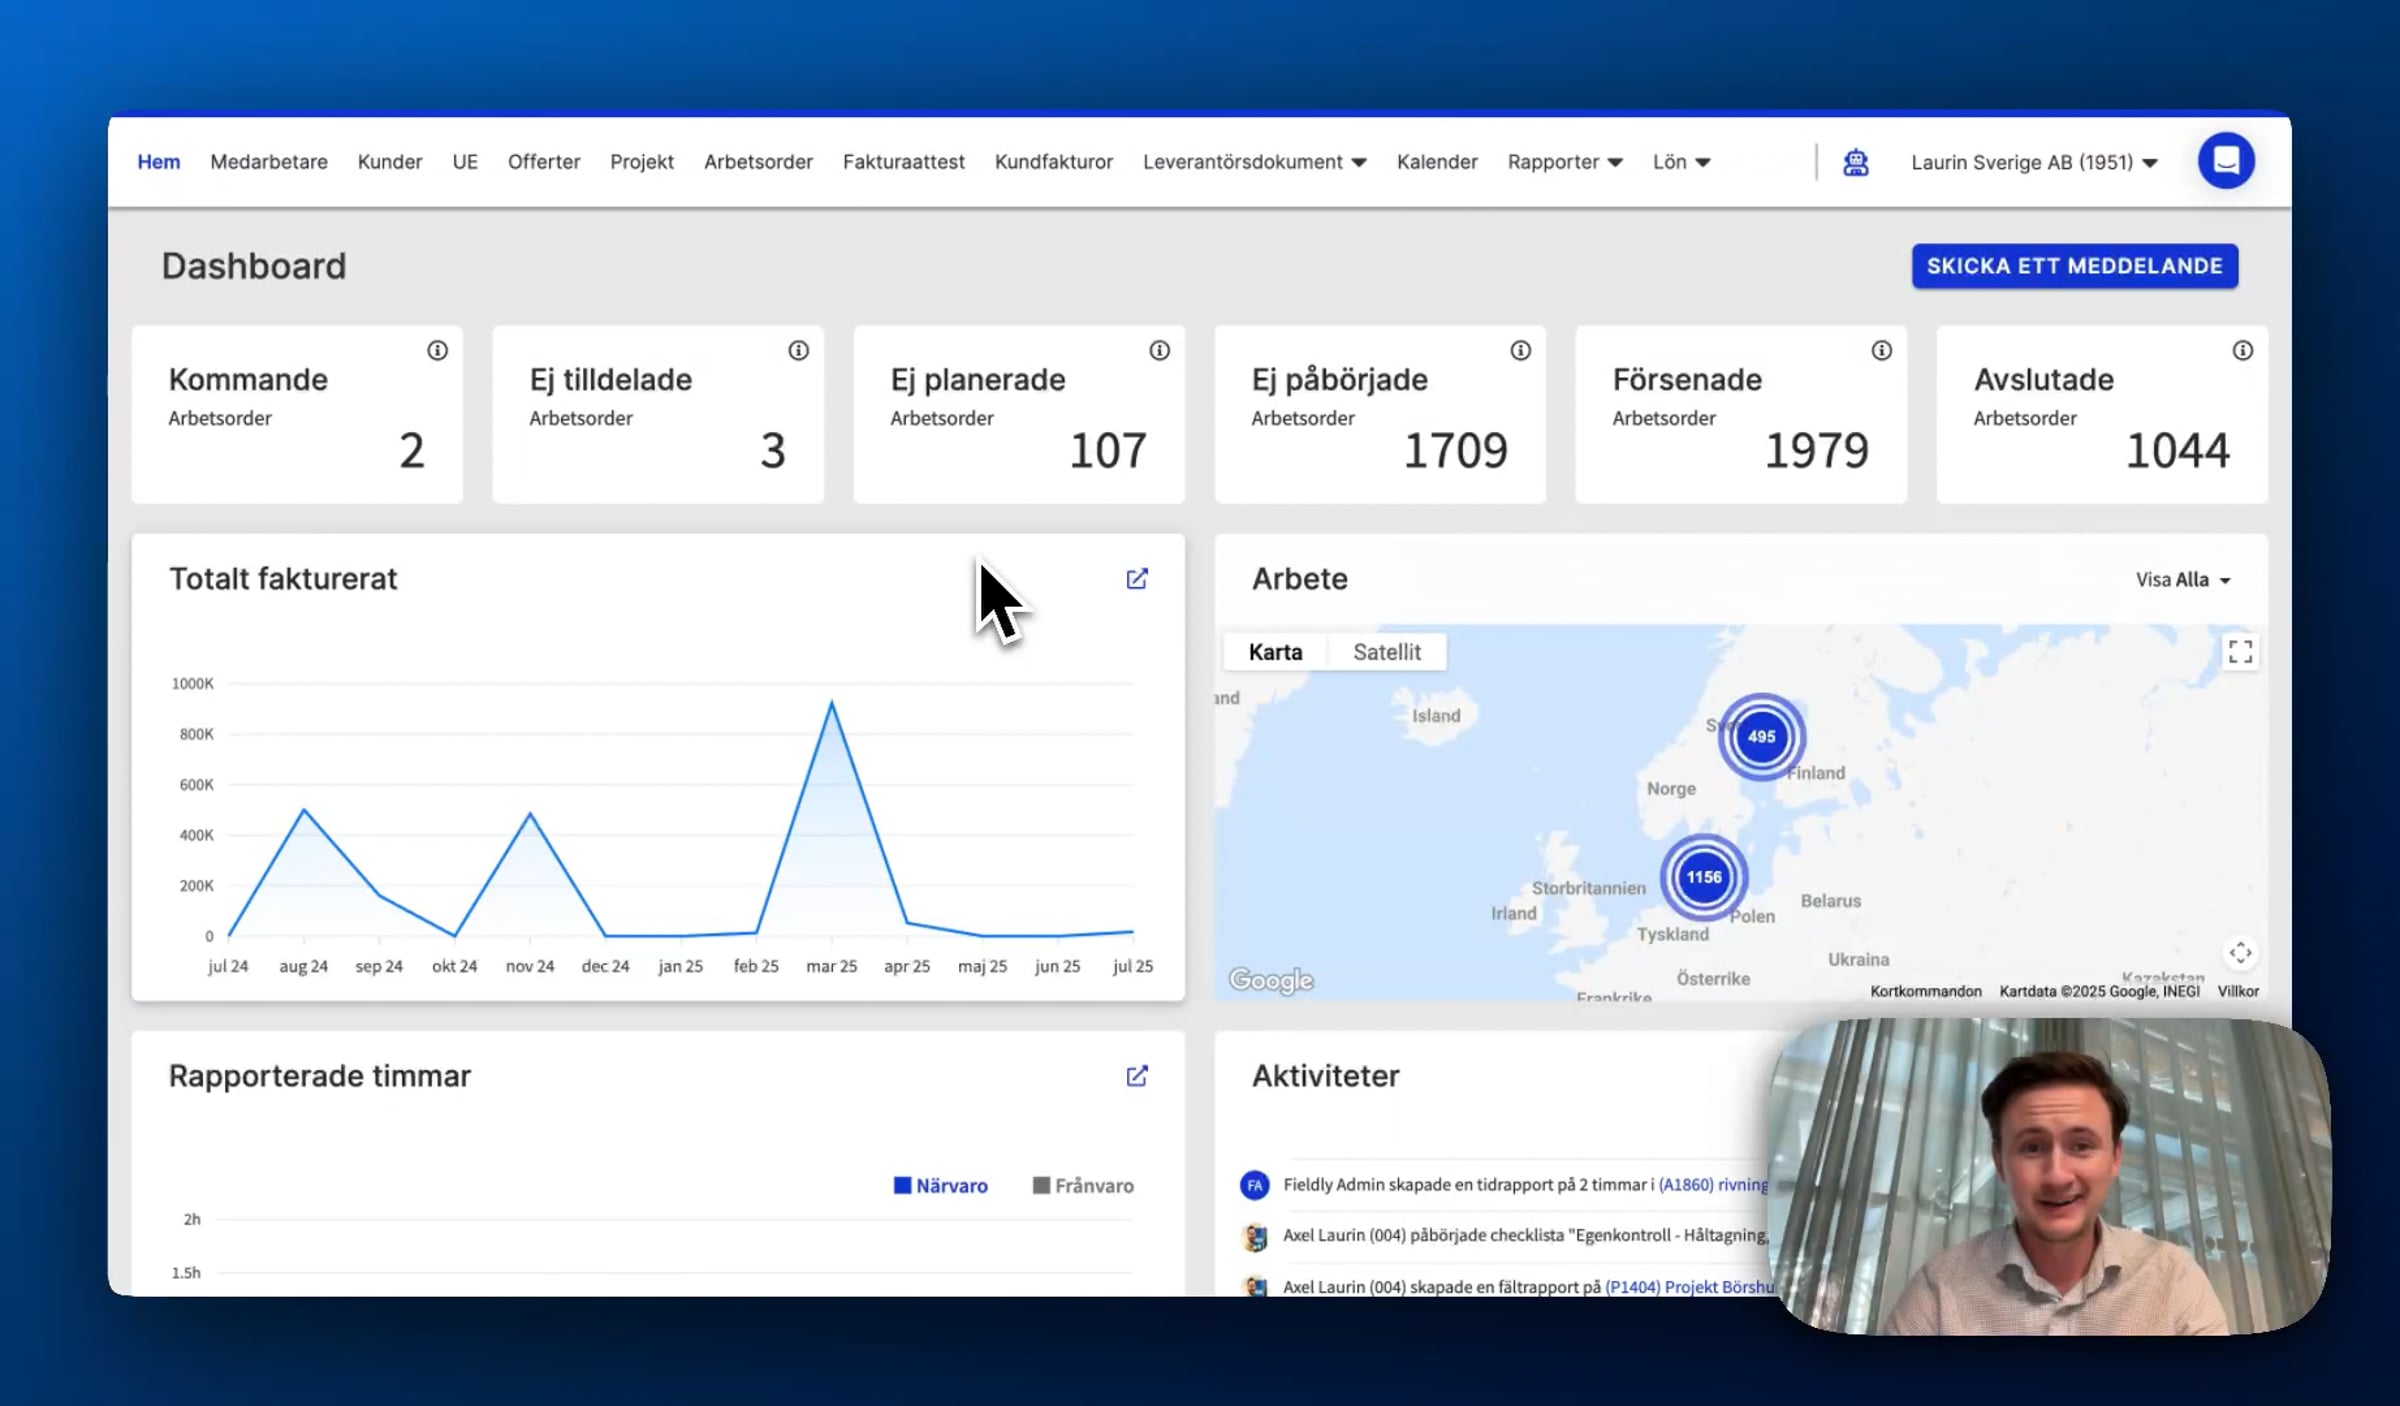The height and width of the screenshot is (1406, 2400).
Task: Open Totalt fakturerat chart in external view
Action: point(1137,579)
